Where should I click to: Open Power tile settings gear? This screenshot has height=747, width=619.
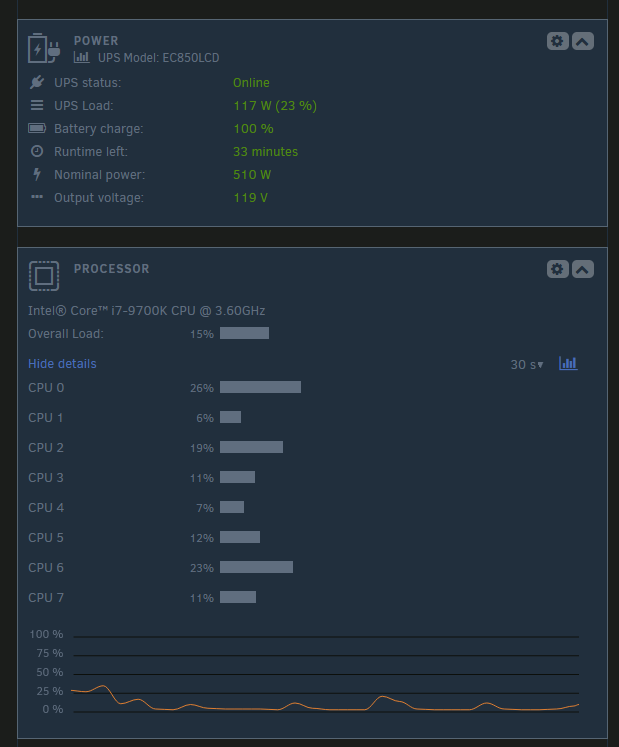click(x=557, y=41)
